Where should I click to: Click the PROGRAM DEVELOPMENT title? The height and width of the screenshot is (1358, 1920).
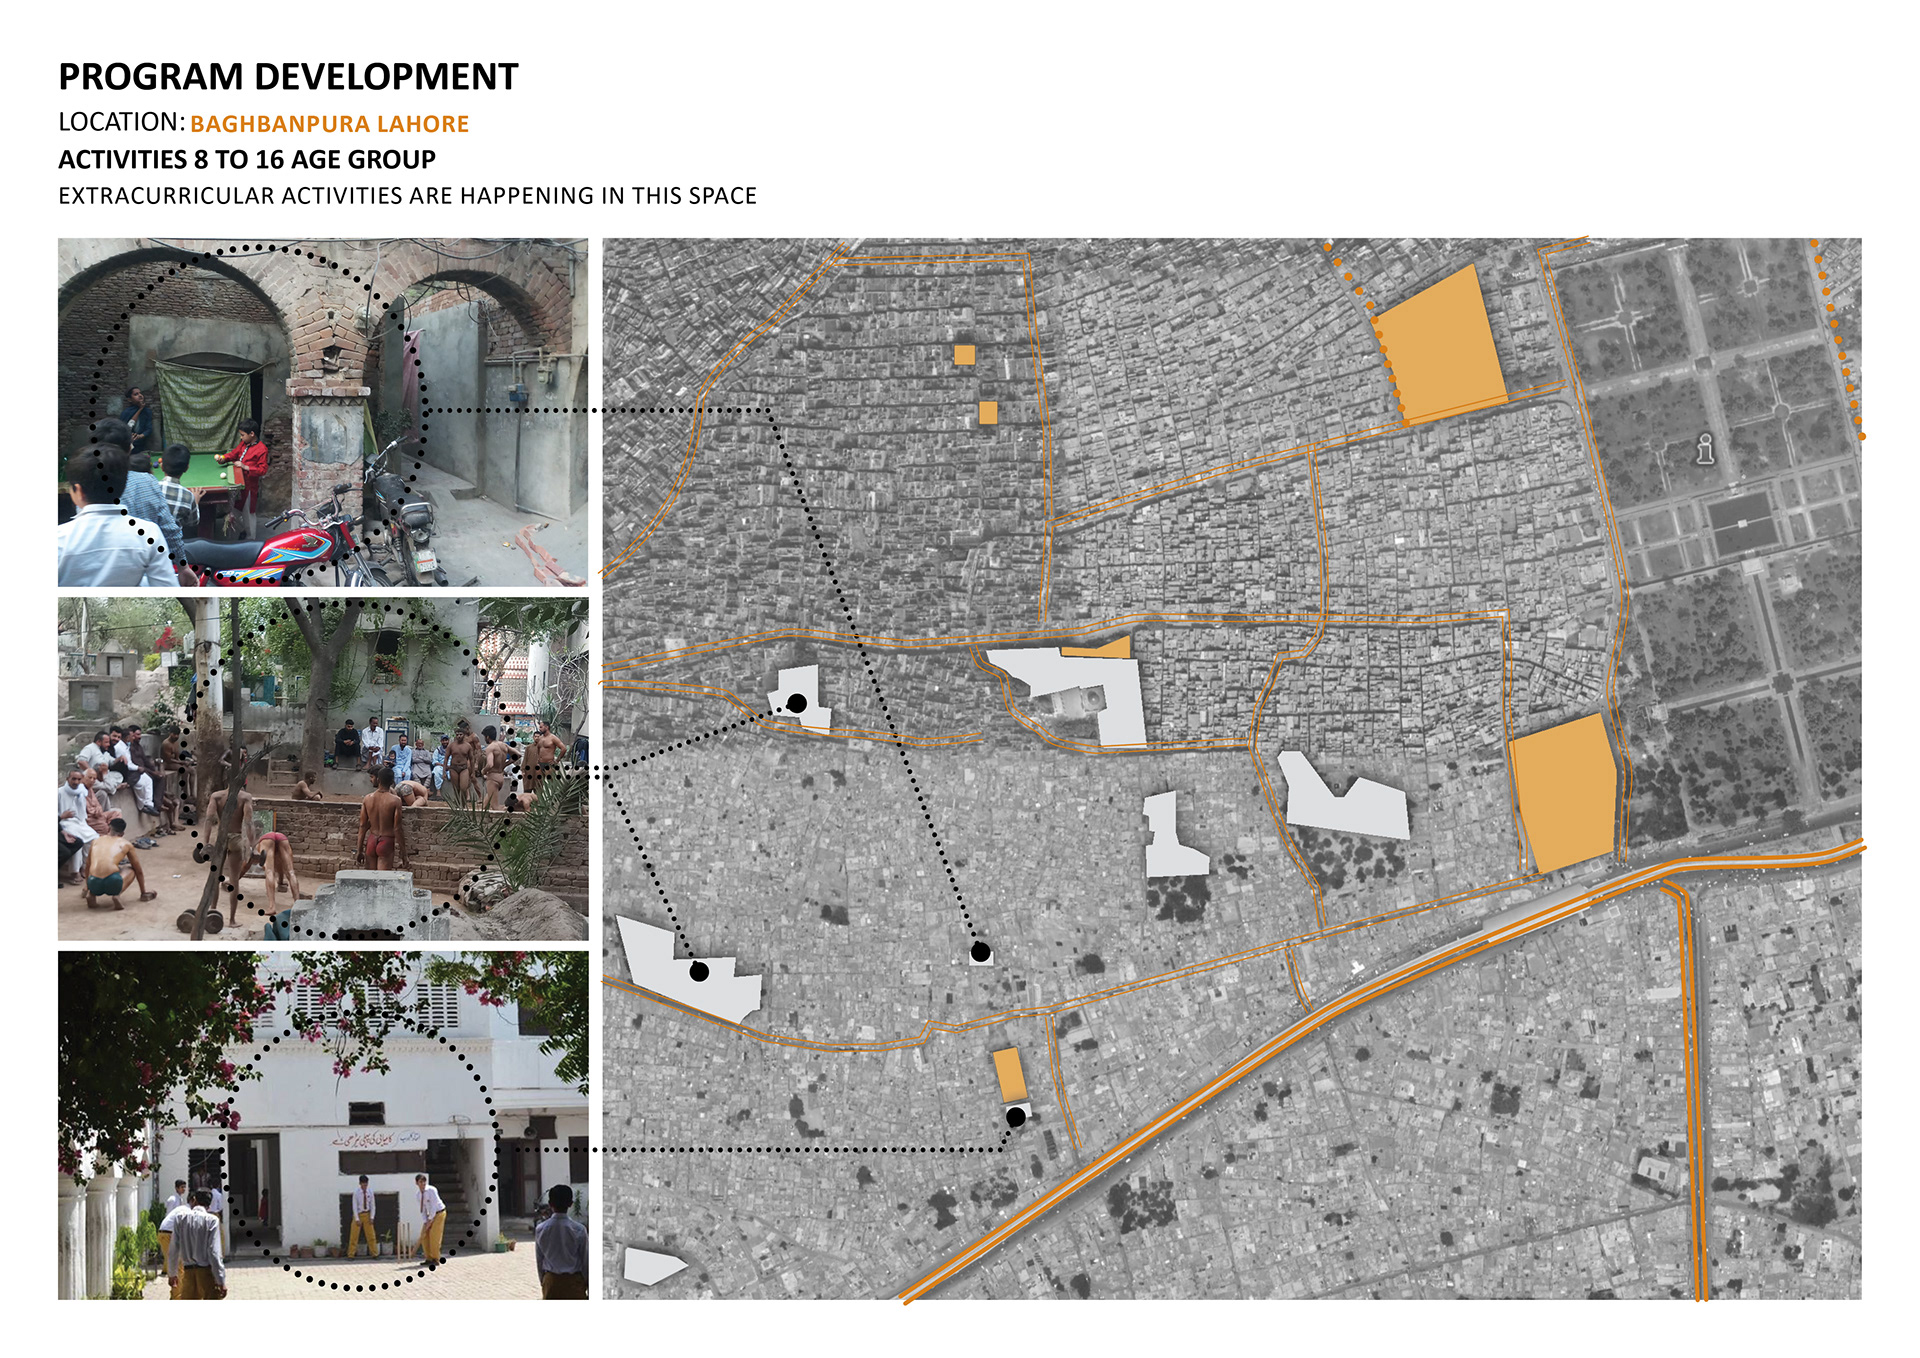288,77
